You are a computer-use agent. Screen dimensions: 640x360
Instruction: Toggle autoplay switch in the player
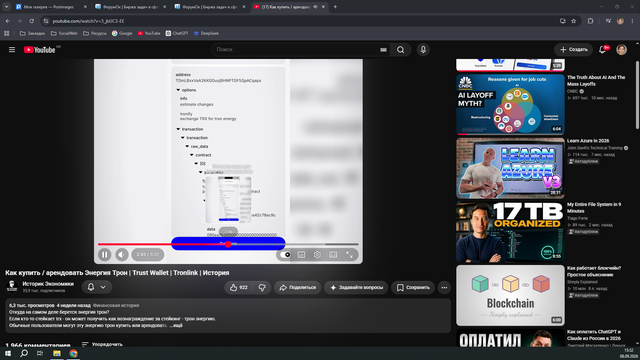tap(285, 255)
